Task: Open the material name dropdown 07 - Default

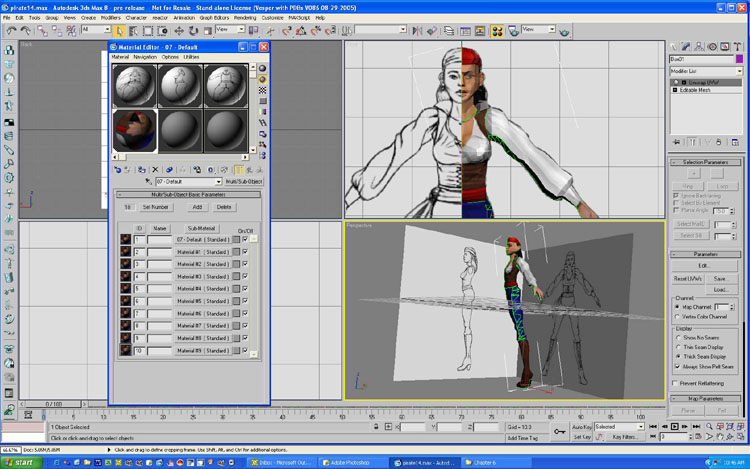Action: [189, 181]
